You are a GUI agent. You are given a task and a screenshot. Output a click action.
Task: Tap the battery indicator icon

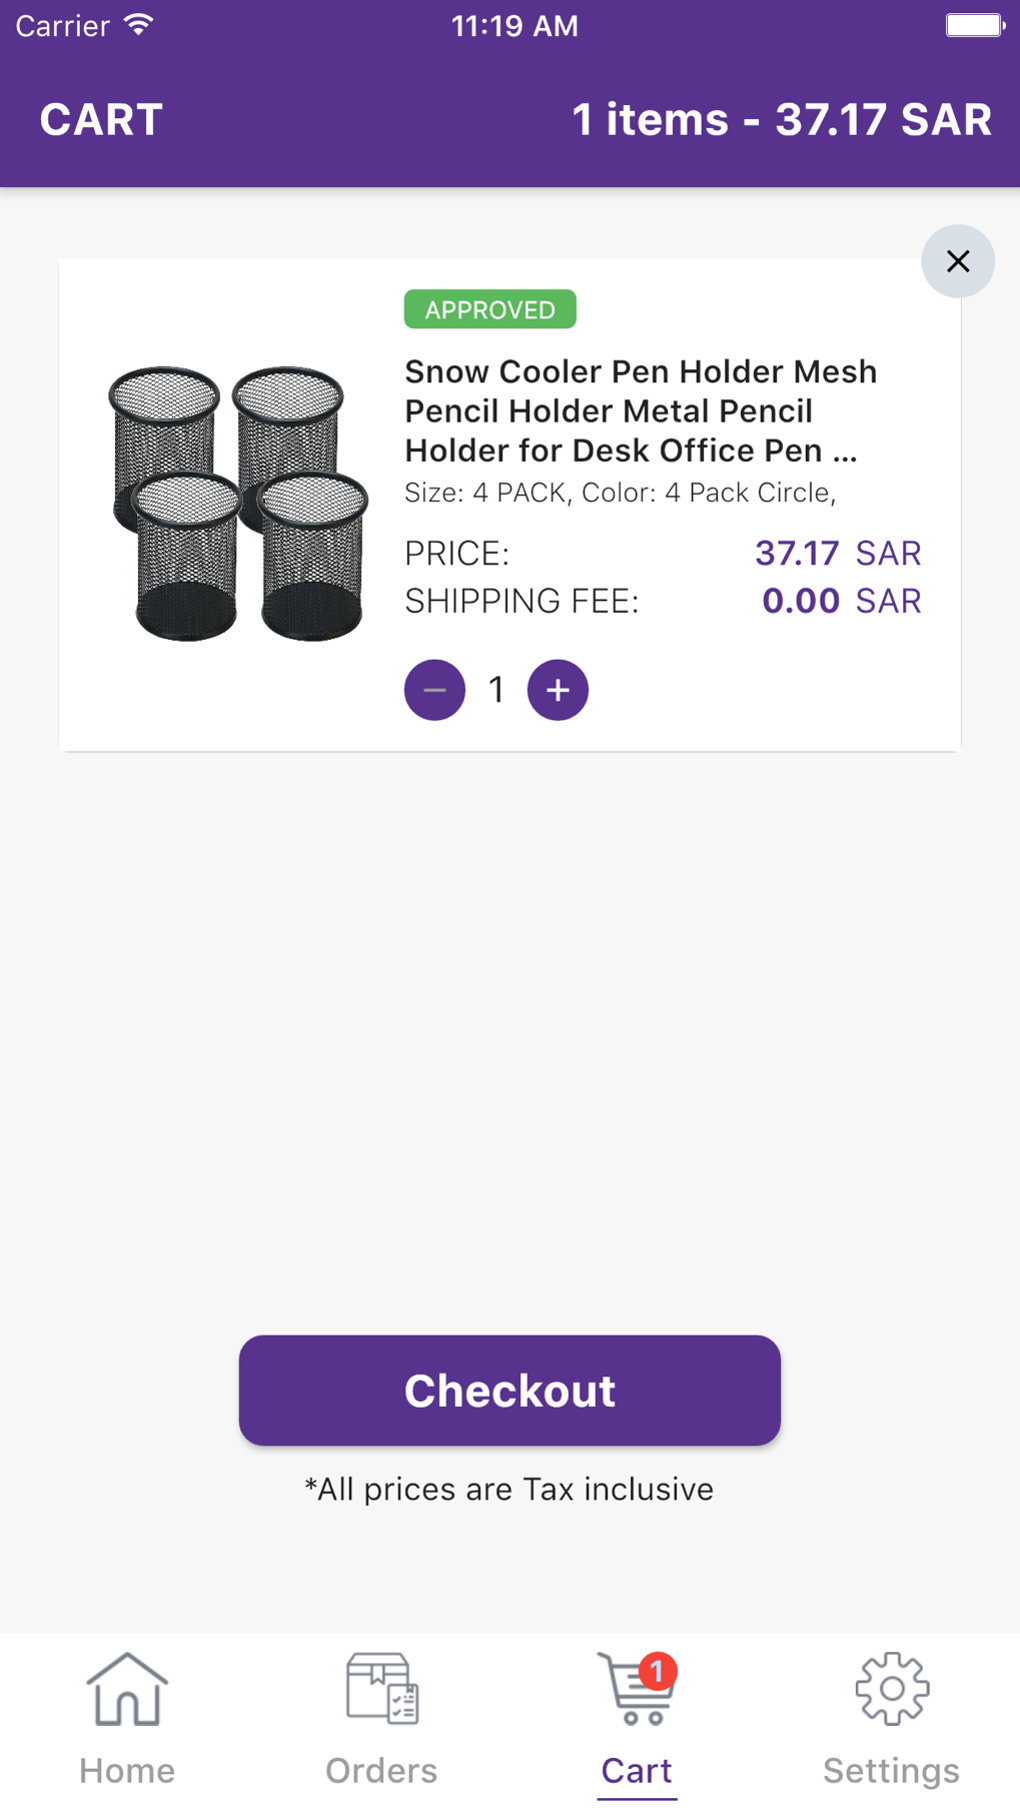coord(974,25)
